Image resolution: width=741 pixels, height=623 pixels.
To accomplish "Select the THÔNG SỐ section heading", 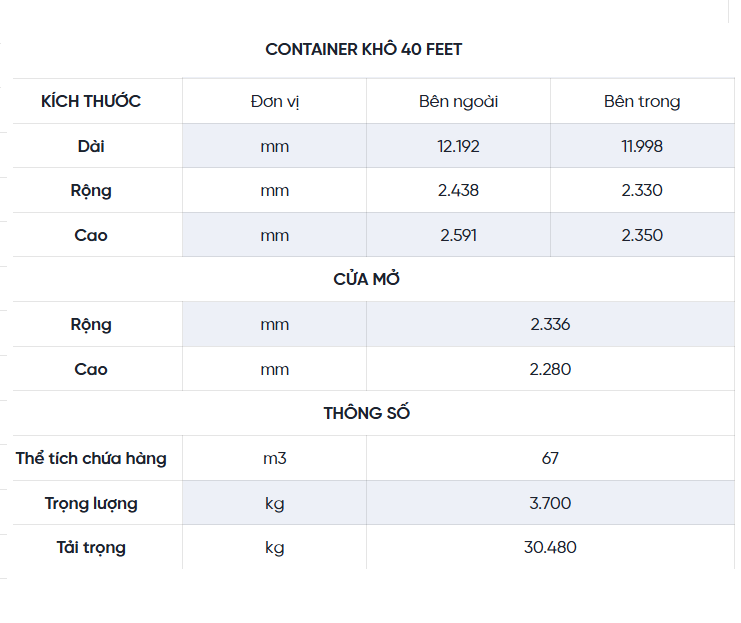I will point(367,413).
